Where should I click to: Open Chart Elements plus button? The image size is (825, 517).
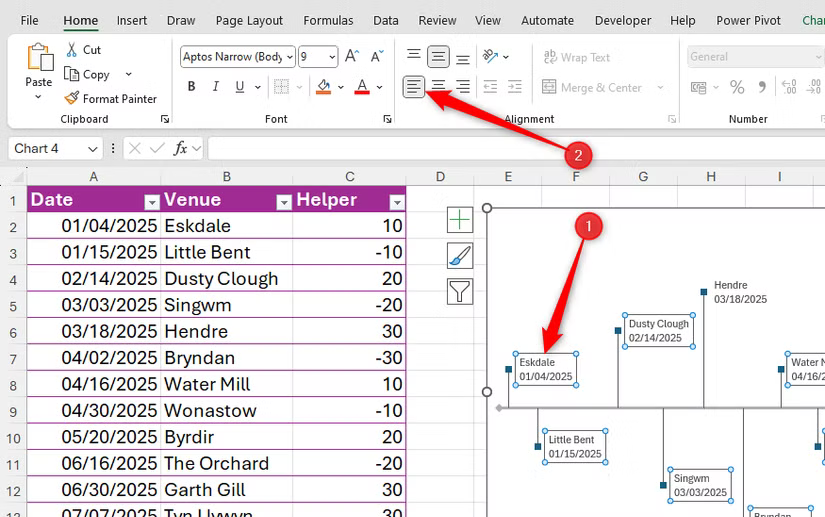(459, 219)
